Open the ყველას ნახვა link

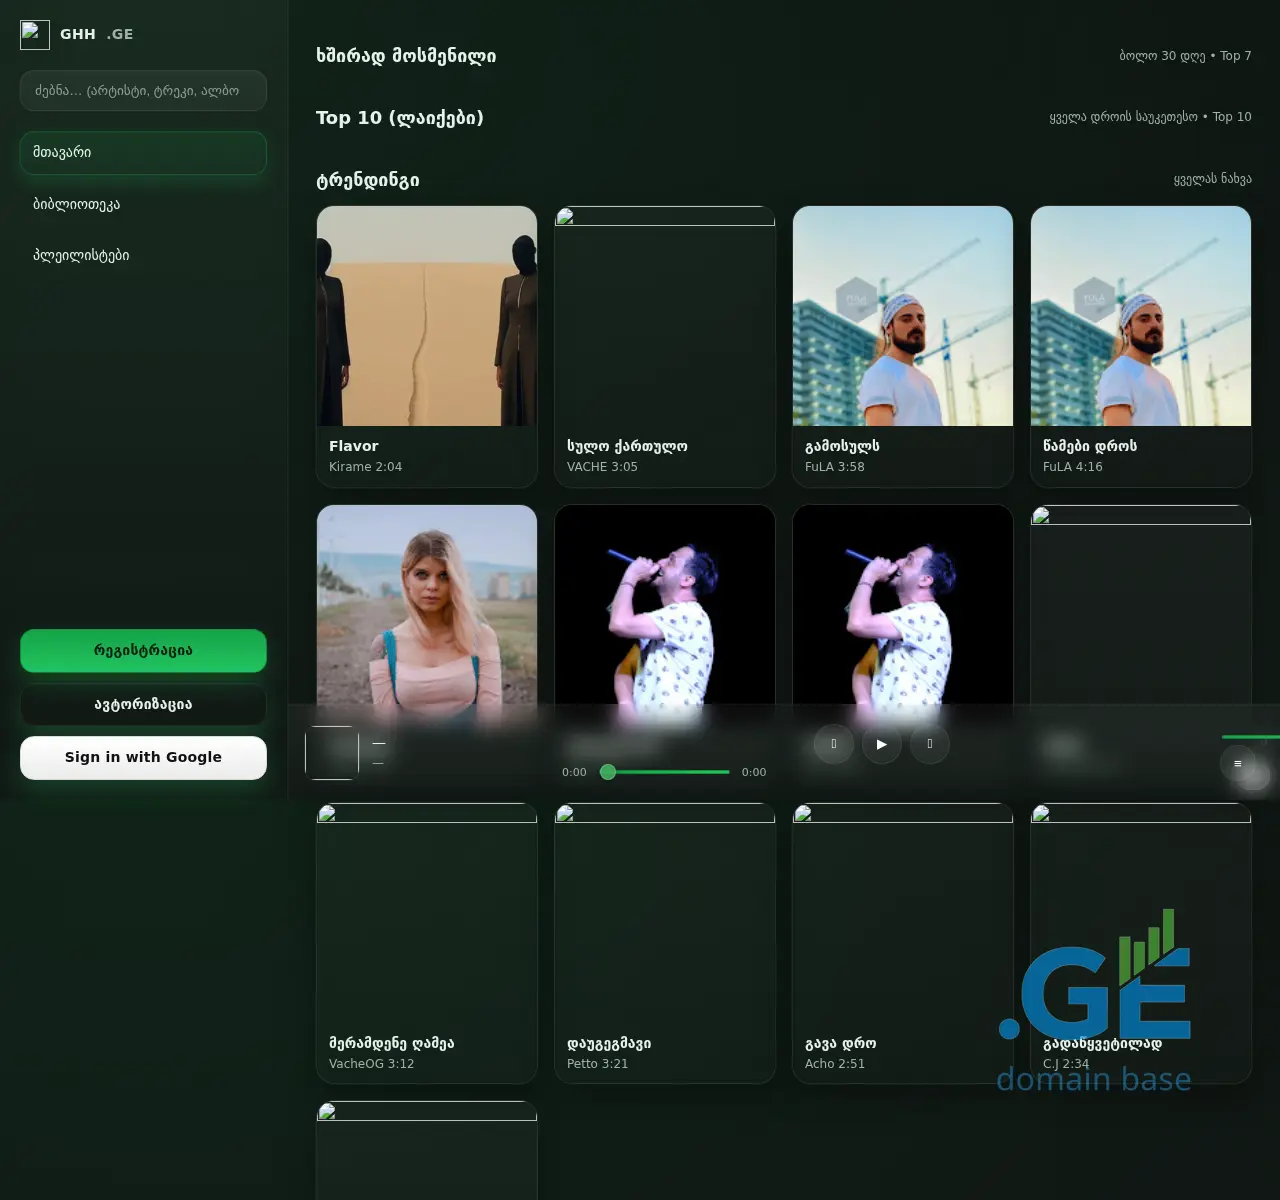point(1211,178)
